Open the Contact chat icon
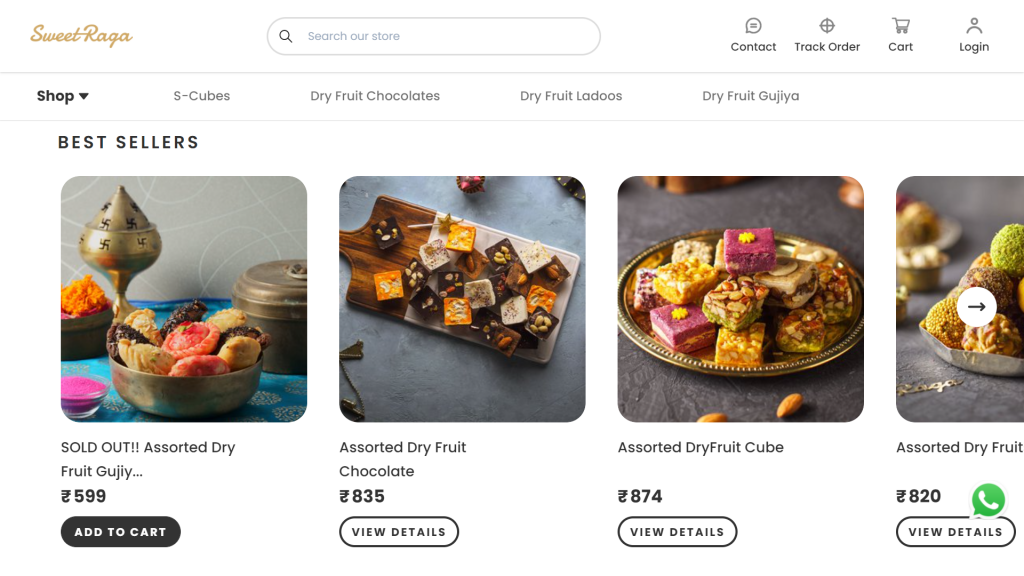 [x=753, y=26]
